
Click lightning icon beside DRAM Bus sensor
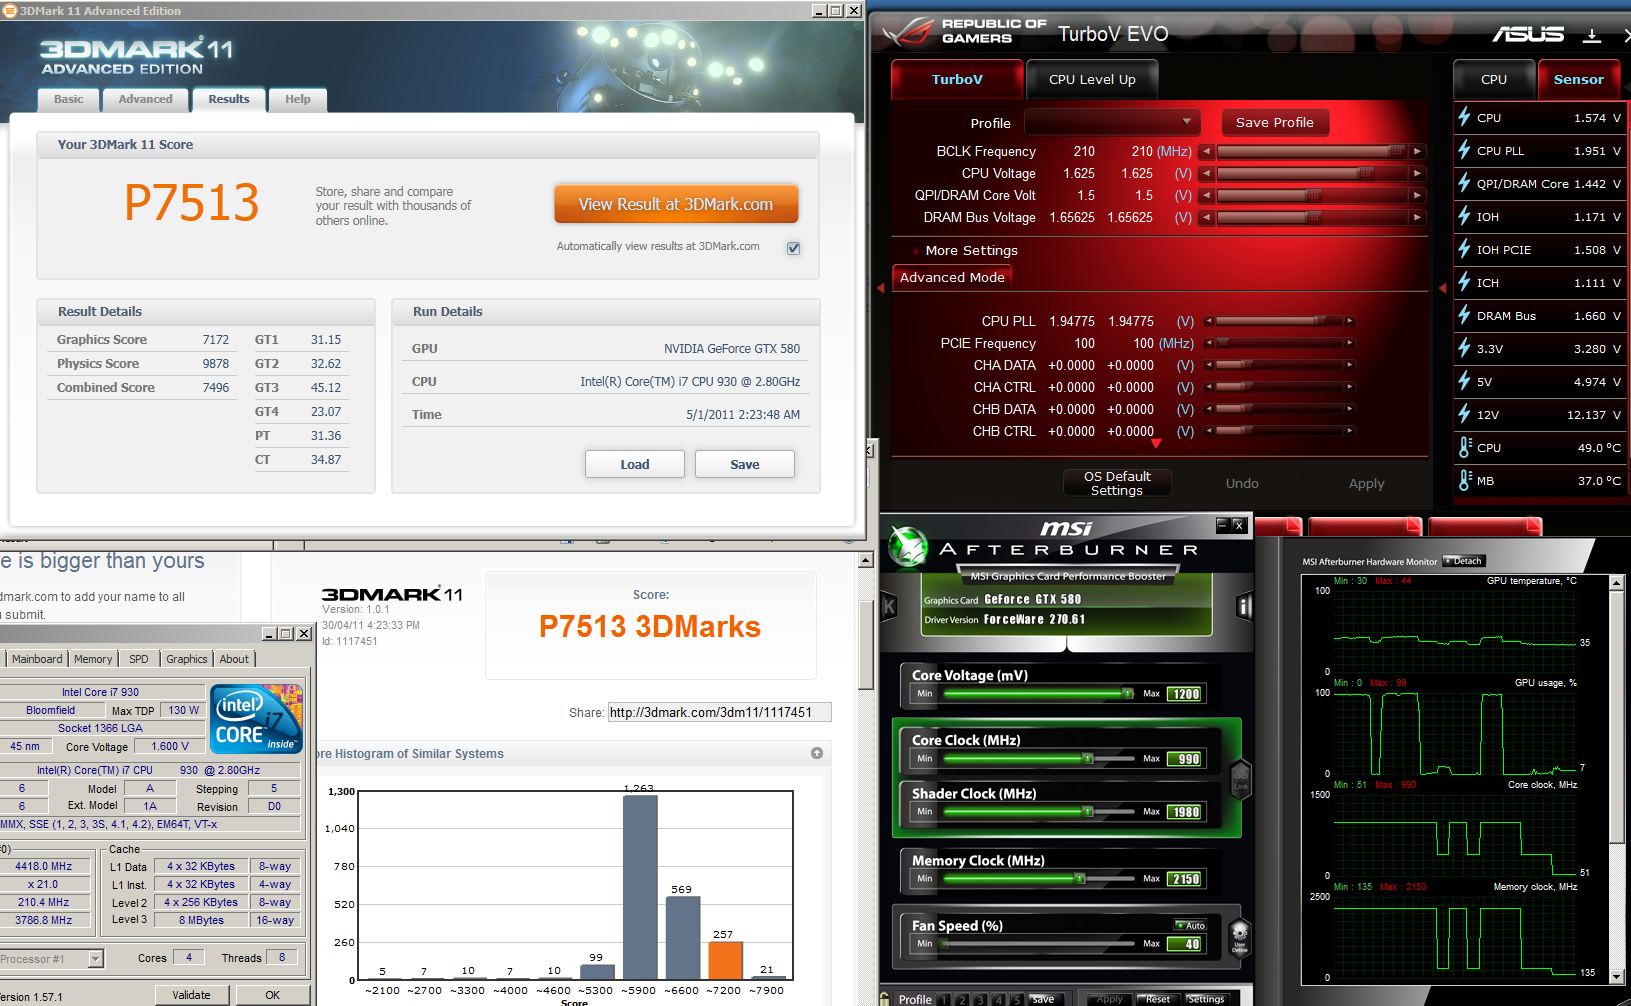[x=1464, y=315]
